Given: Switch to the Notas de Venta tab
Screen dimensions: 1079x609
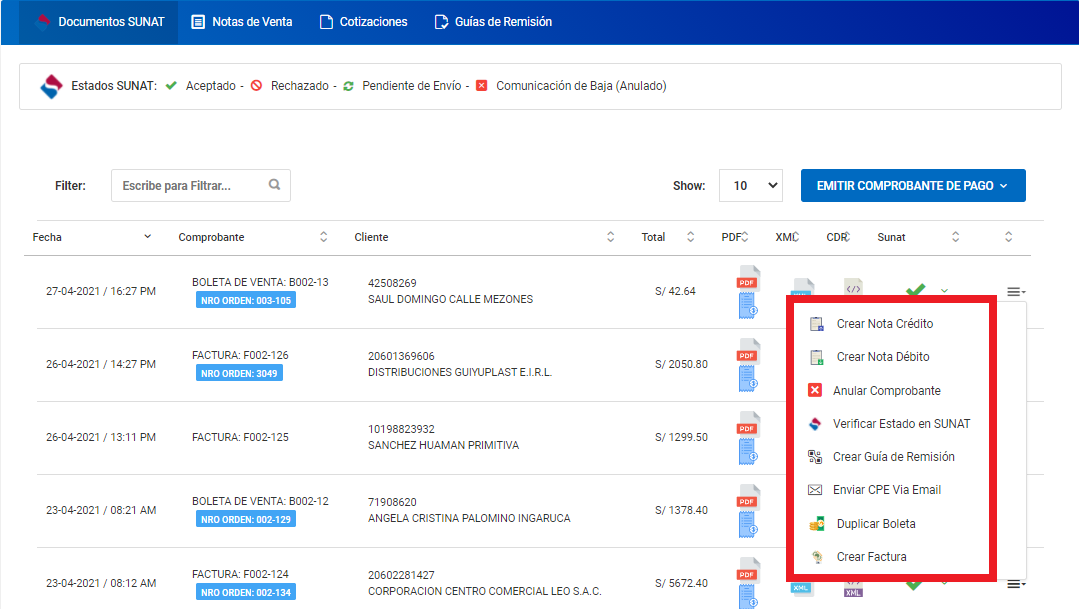Looking at the screenshot, I should (x=241, y=21).
